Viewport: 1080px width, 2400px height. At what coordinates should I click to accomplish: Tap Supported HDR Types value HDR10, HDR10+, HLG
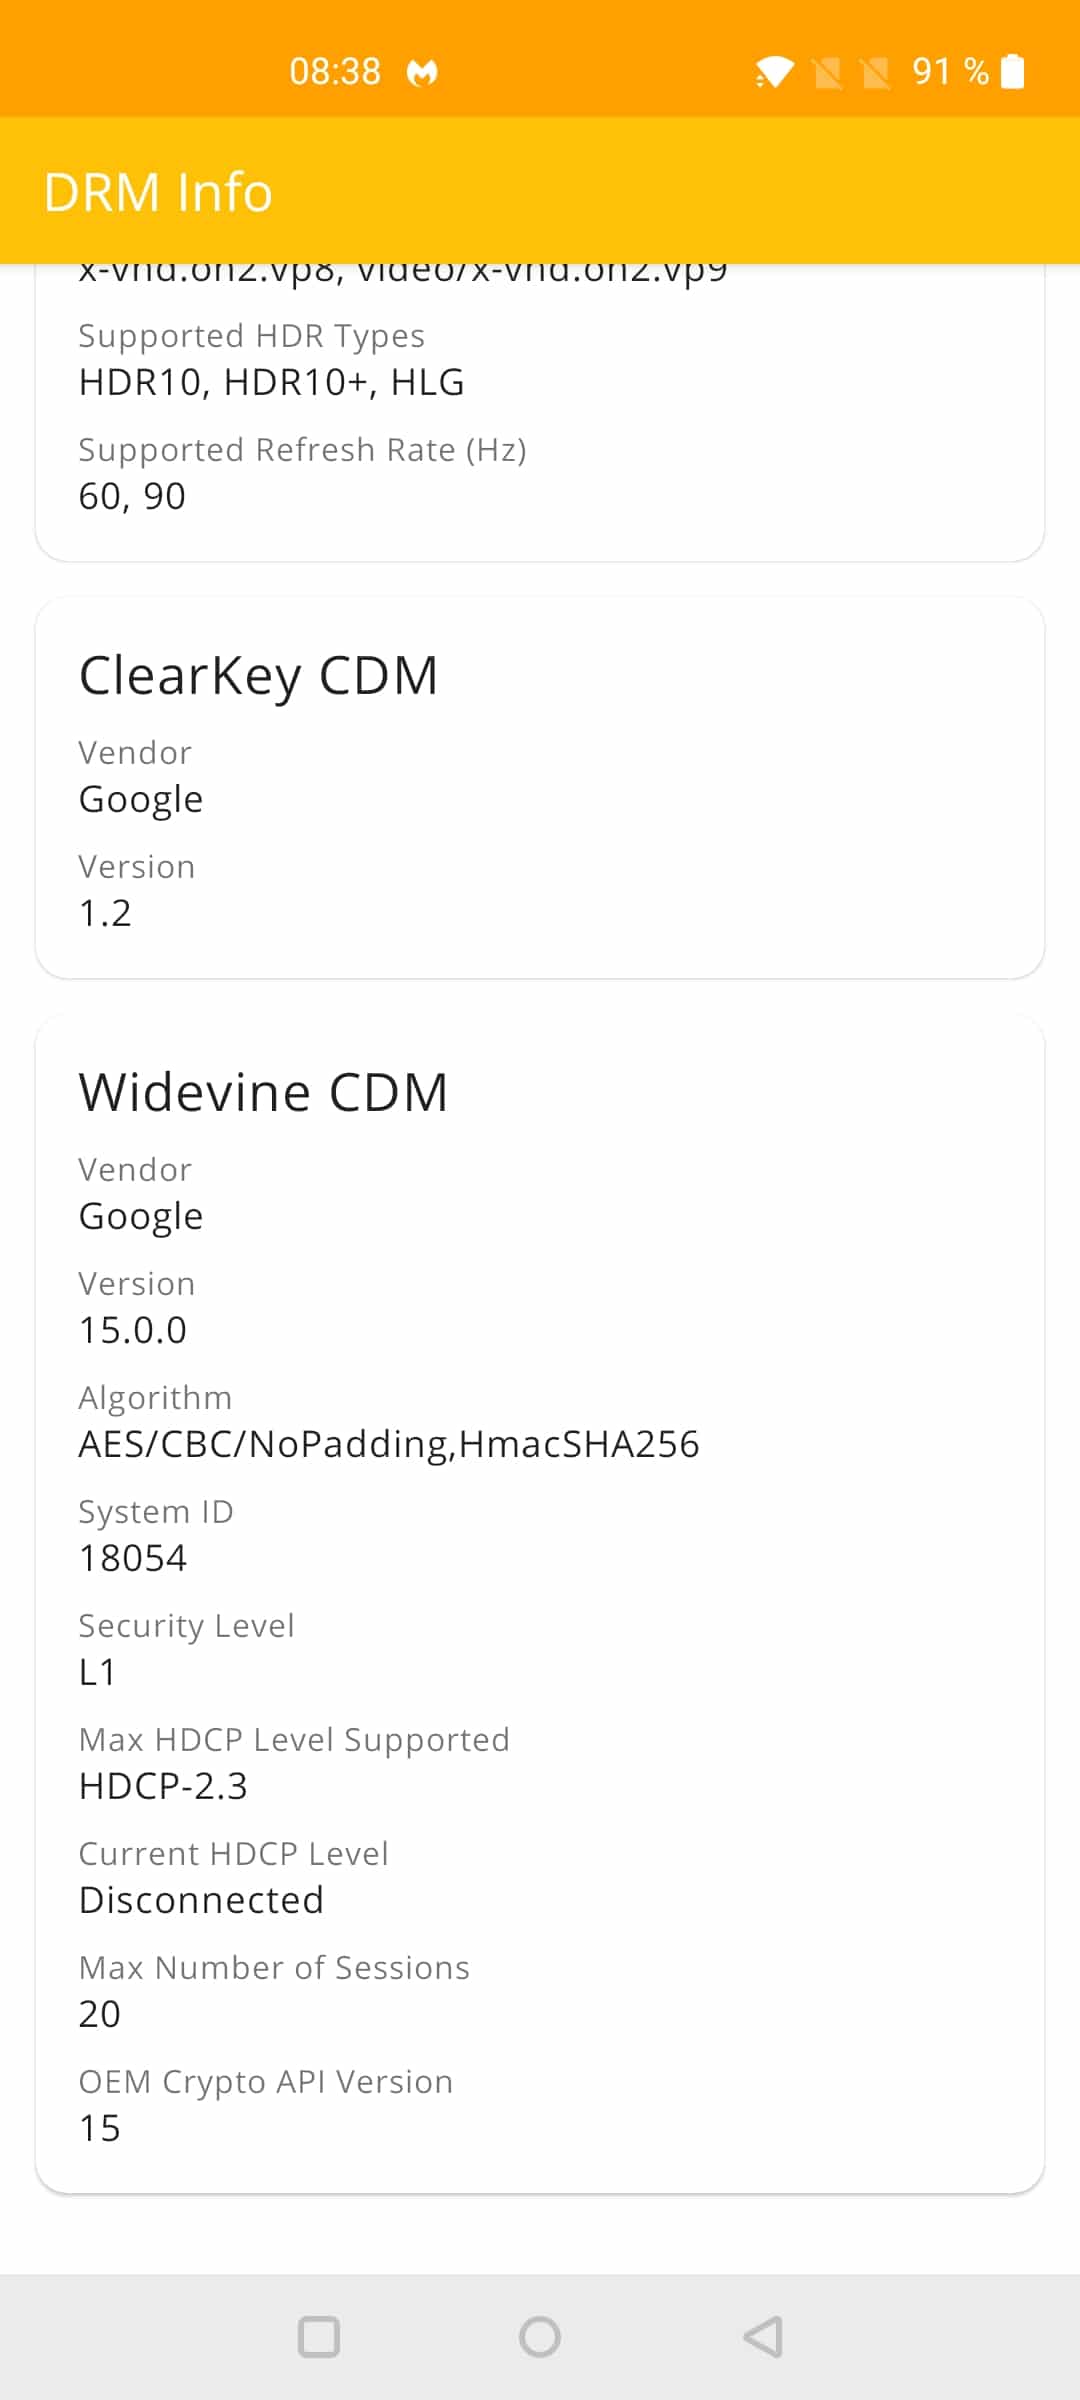point(272,382)
